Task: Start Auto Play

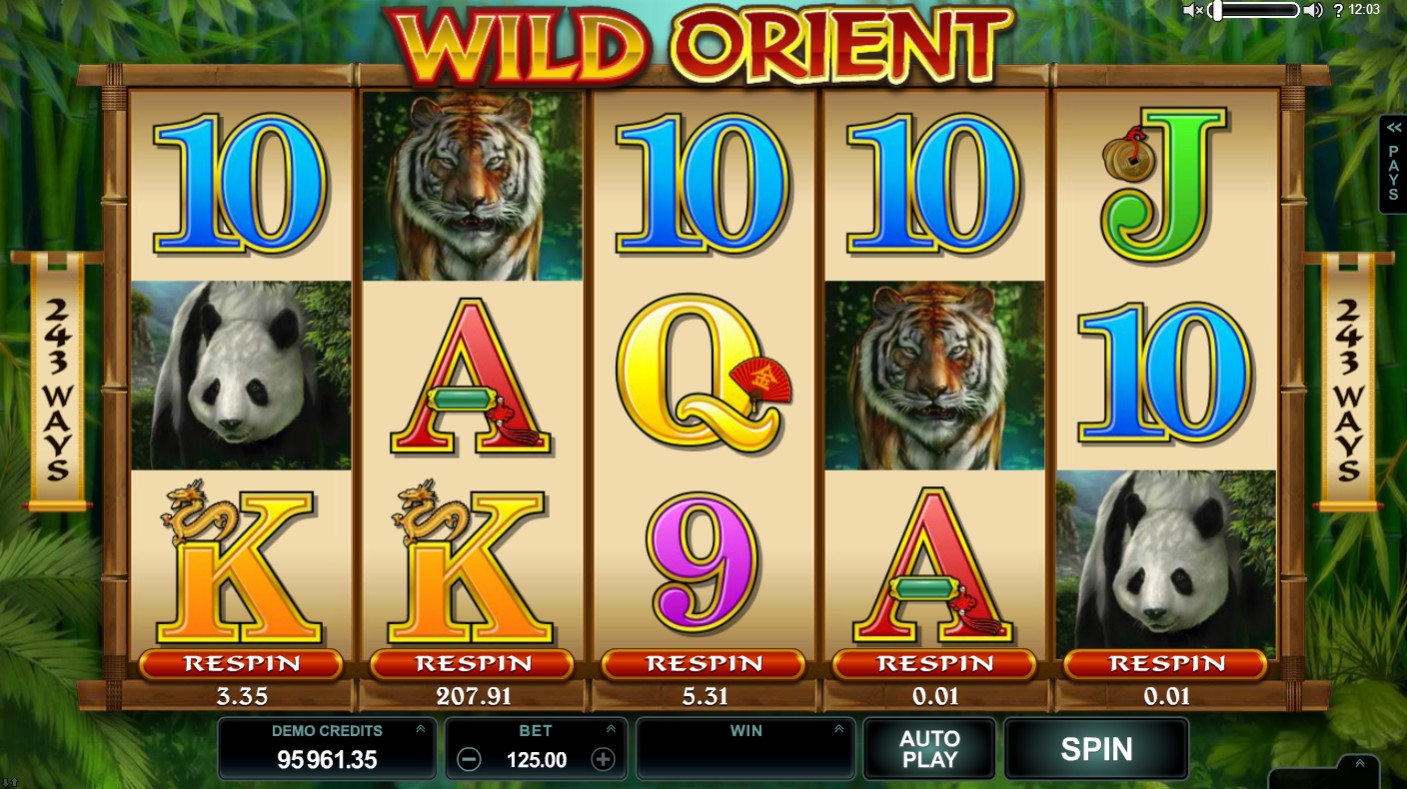Action: [930, 749]
